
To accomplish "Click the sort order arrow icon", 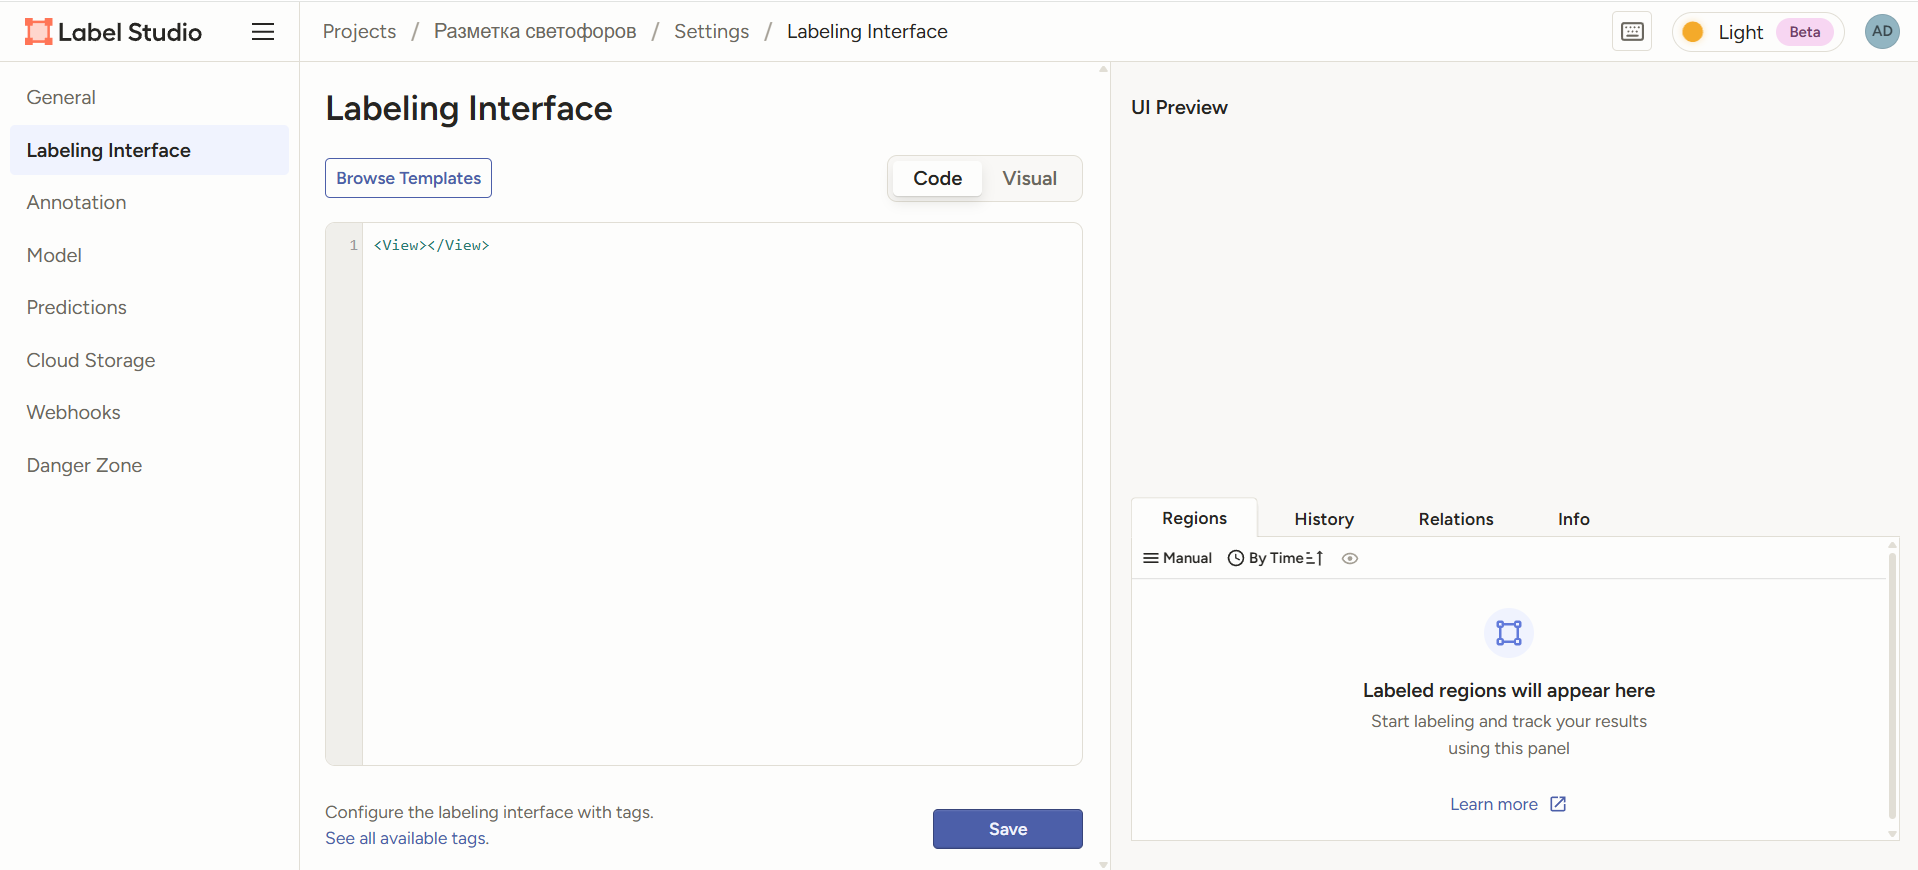I will 1315,558.
